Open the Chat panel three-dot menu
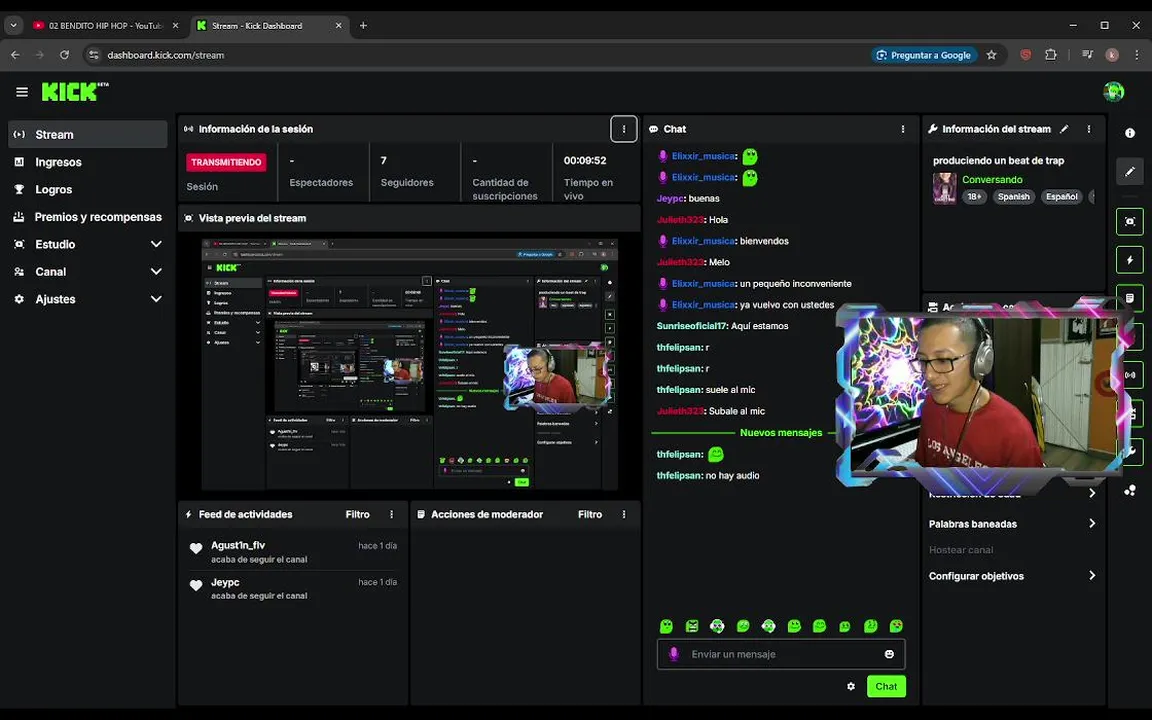Image resolution: width=1152 pixels, height=720 pixels. pyautogui.click(x=903, y=129)
